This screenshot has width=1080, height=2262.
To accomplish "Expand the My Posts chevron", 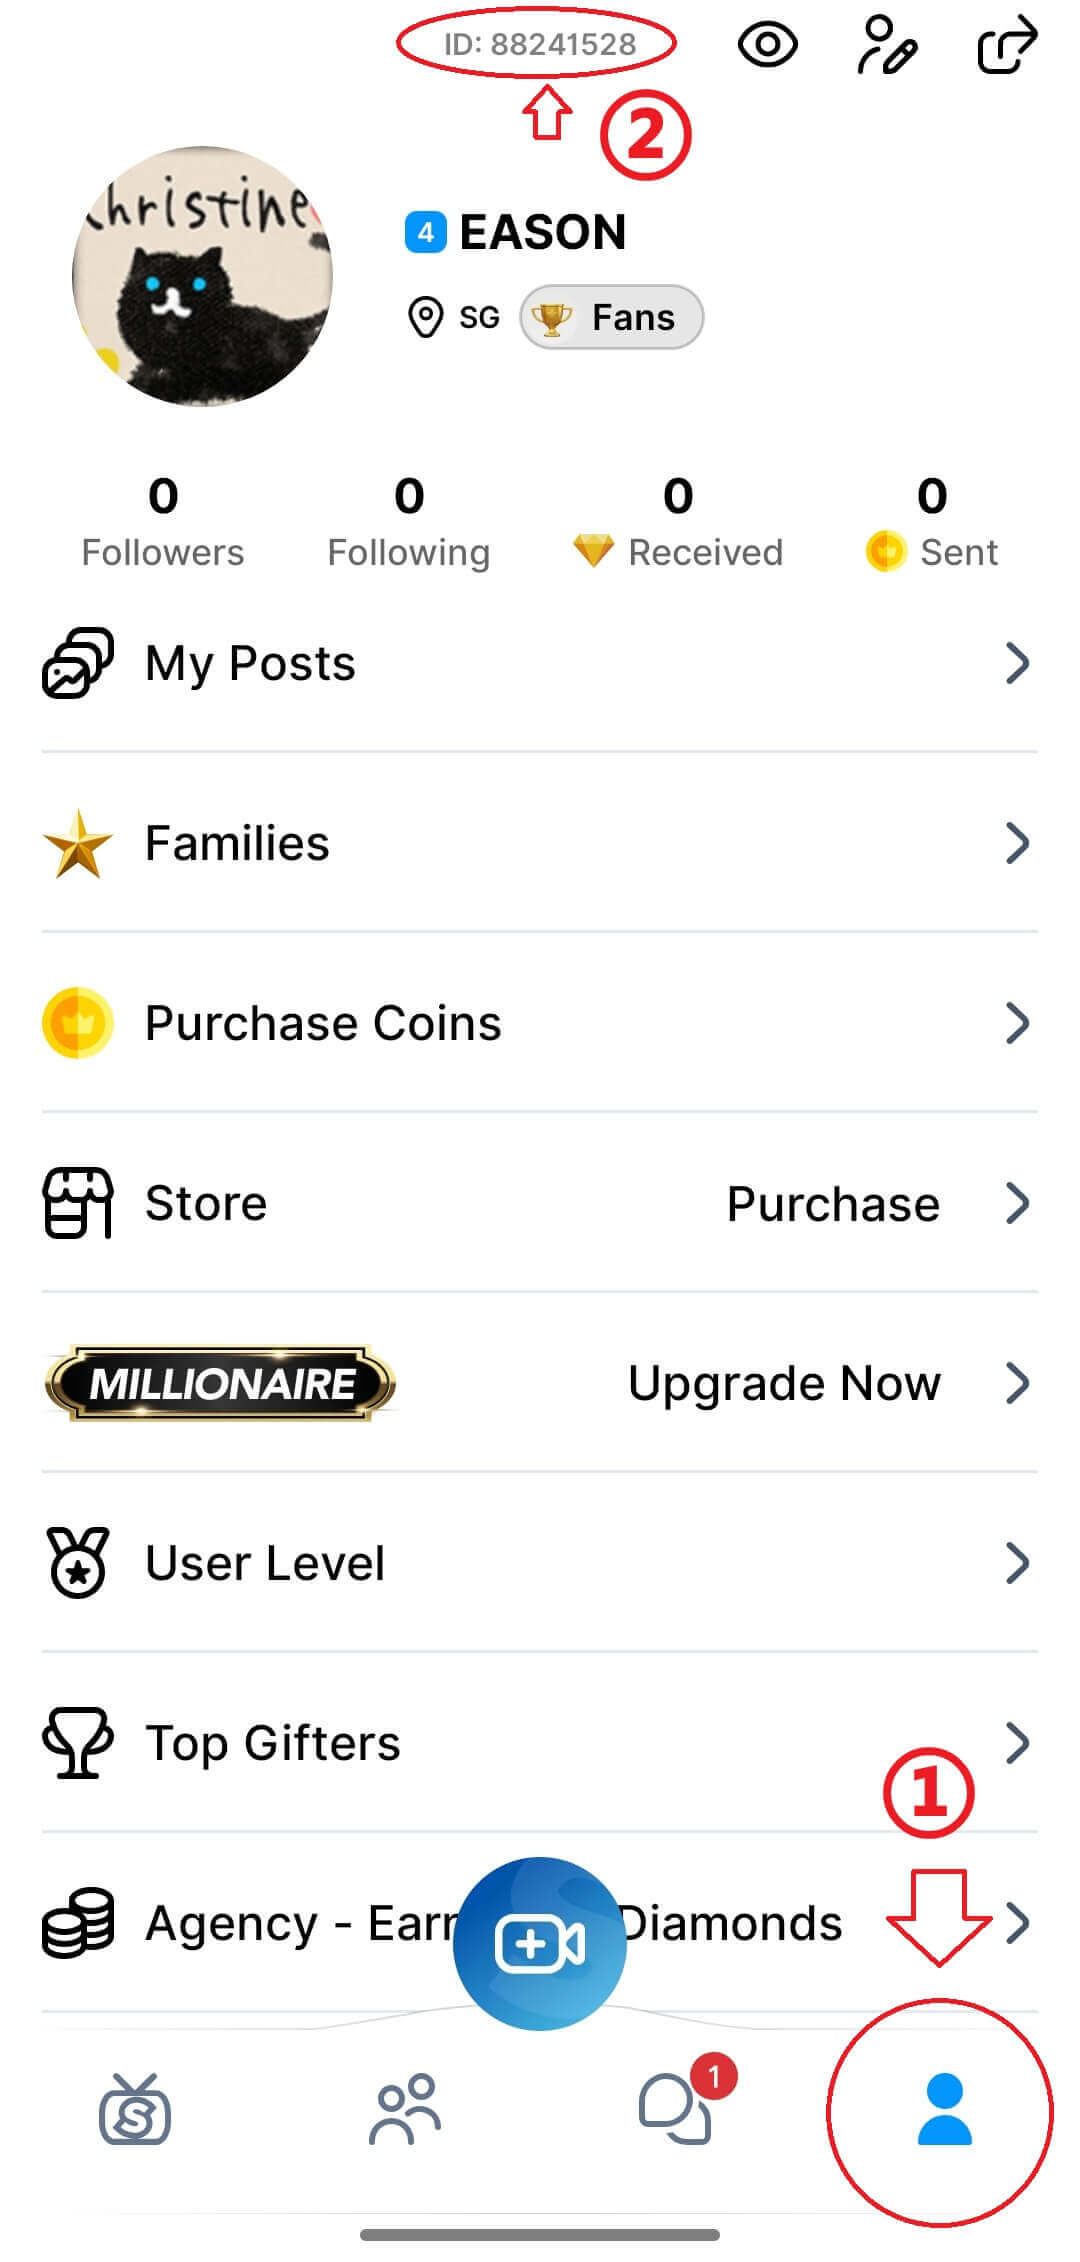I will coord(1017,663).
